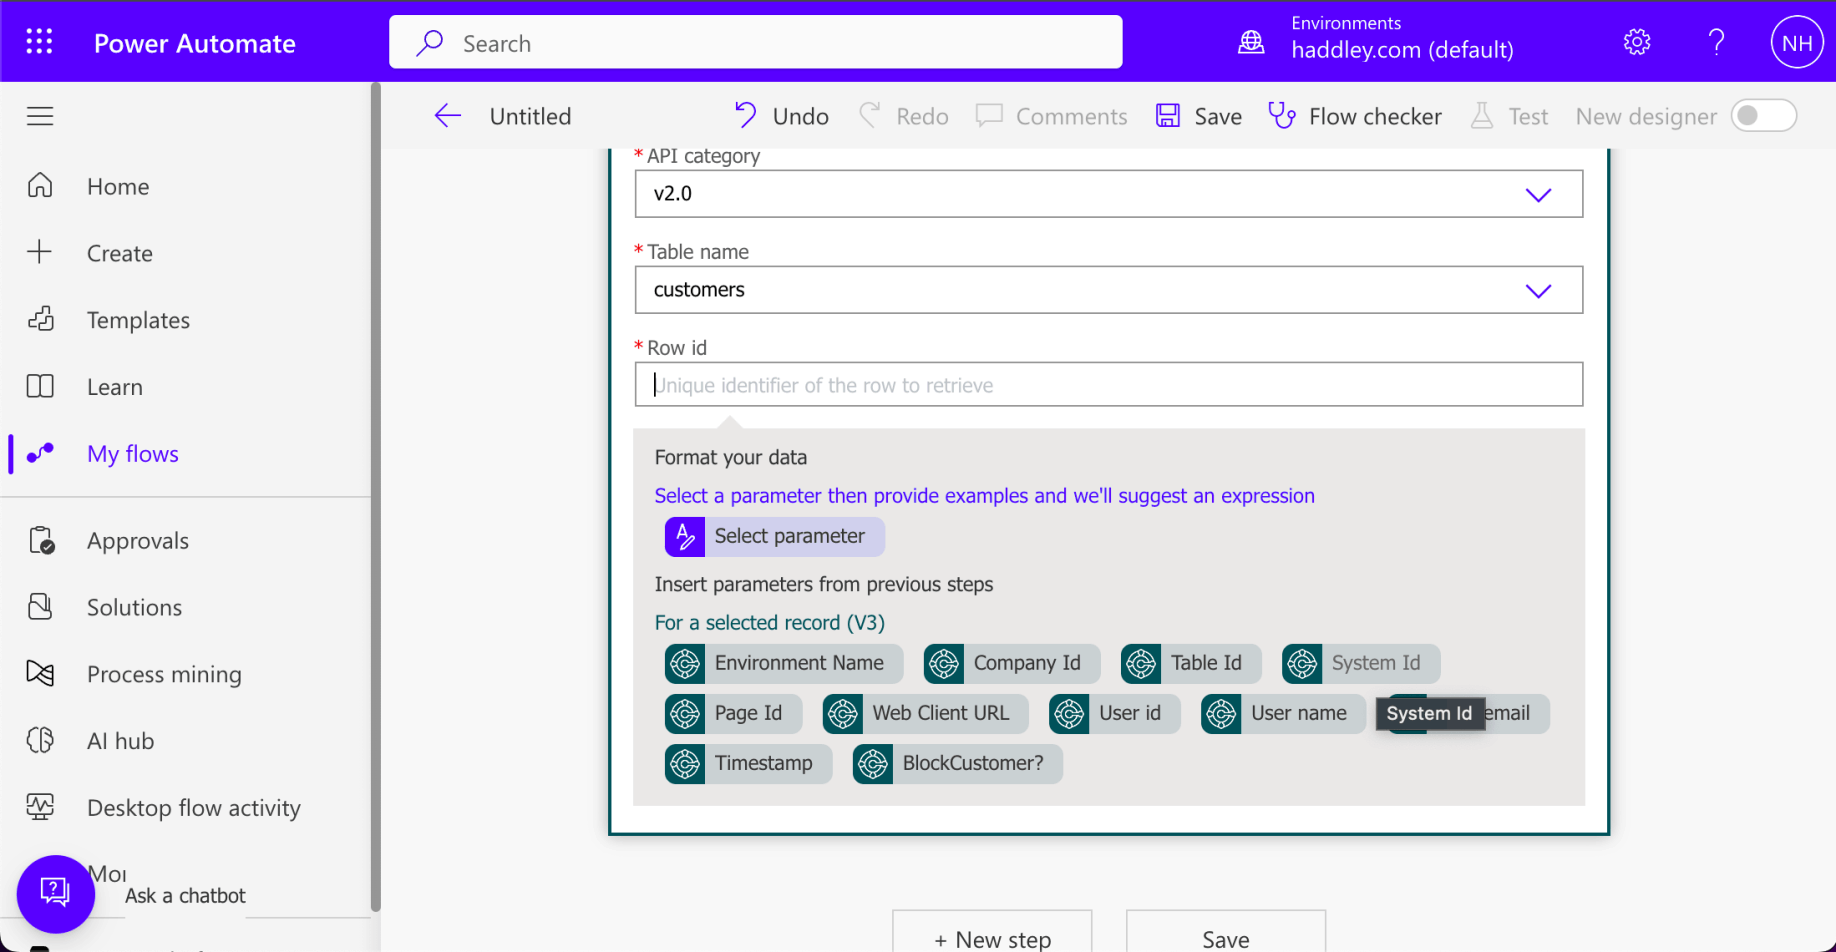
Task: Open Solutions page in sidebar
Action: tap(134, 608)
